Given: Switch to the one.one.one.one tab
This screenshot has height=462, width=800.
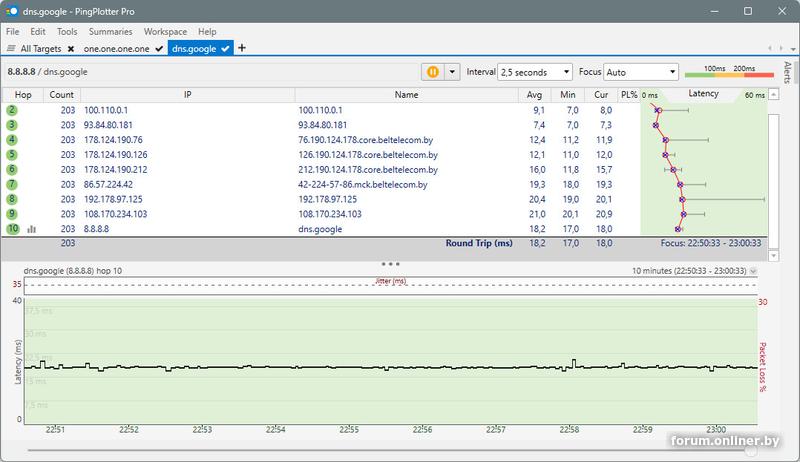Looking at the screenshot, I should [x=119, y=48].
